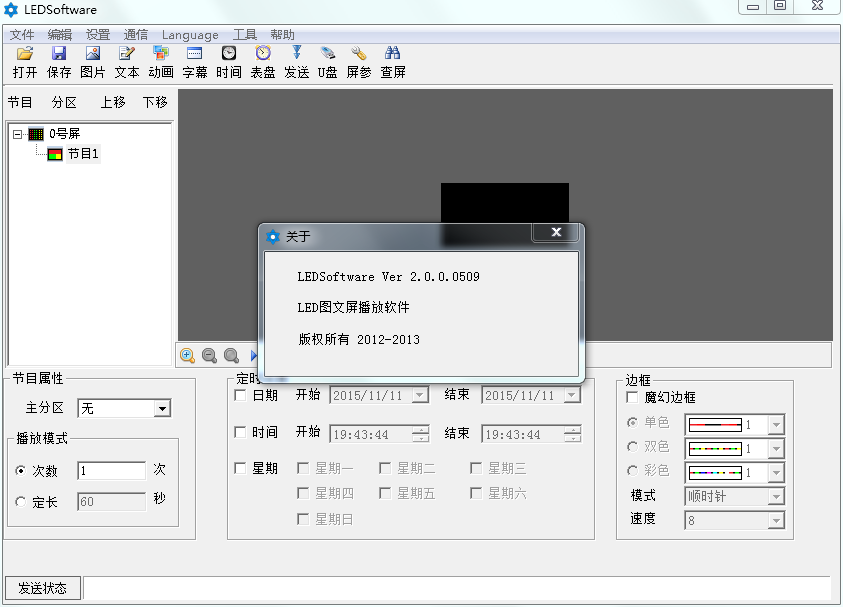Enable the 时间 timing checkbox

240,432
